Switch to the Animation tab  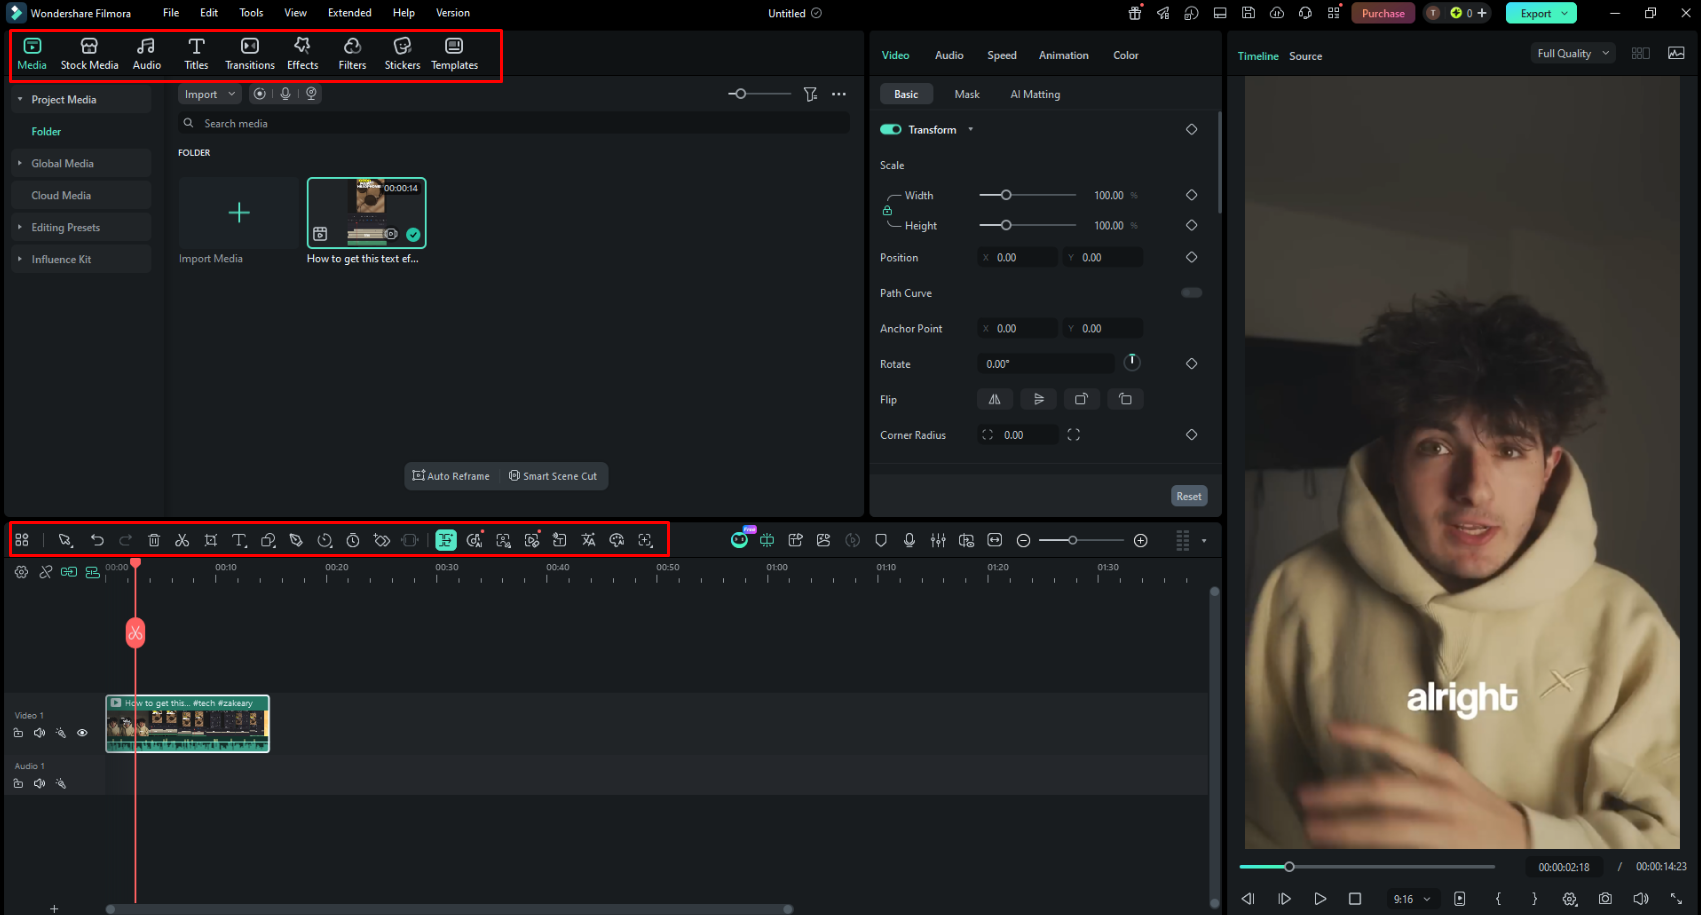[x=1063, y=55]
